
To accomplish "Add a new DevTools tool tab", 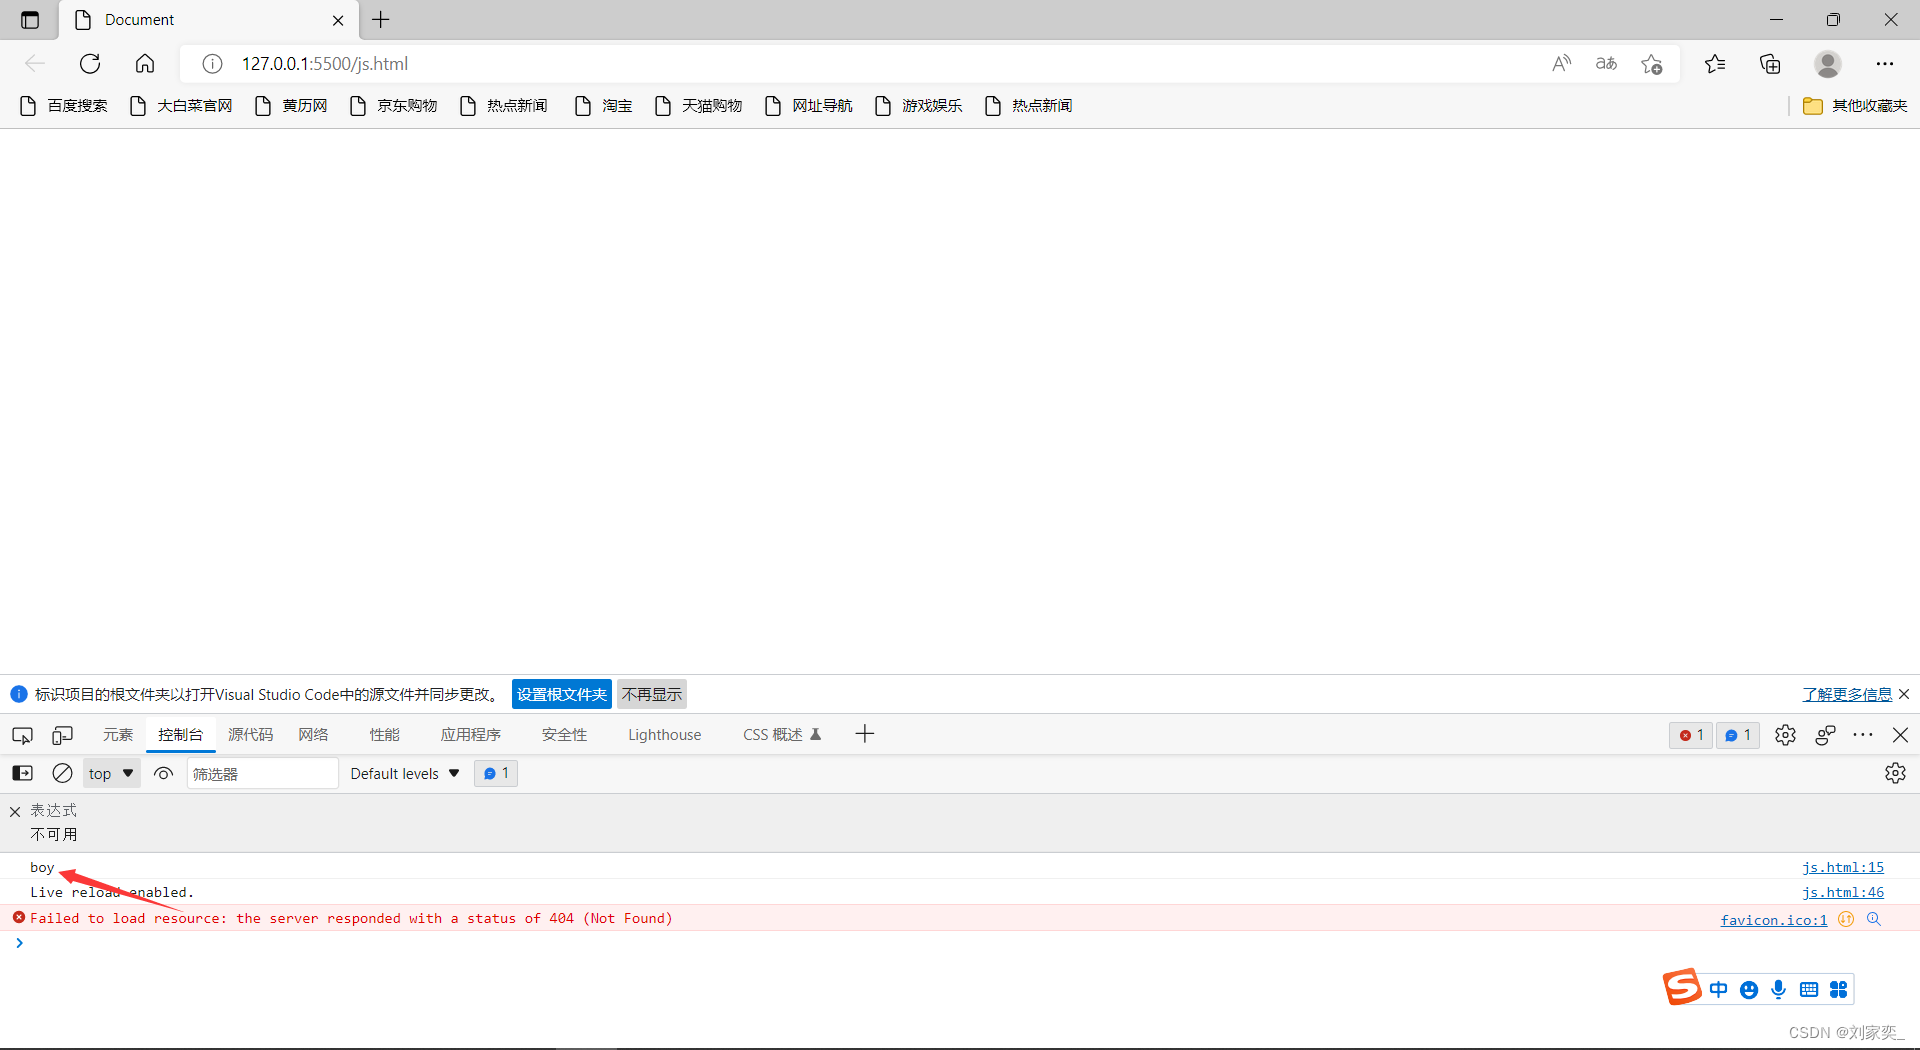I will point(865,734).
